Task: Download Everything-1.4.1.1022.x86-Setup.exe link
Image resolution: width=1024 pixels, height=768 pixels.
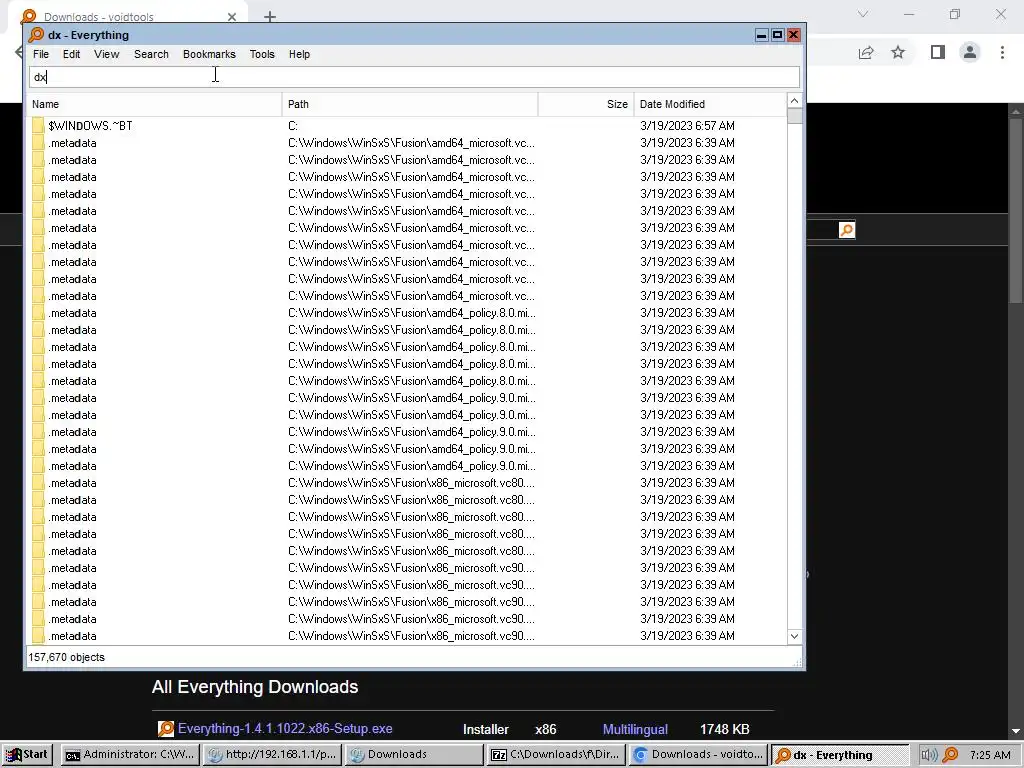Action: point(285,728)
